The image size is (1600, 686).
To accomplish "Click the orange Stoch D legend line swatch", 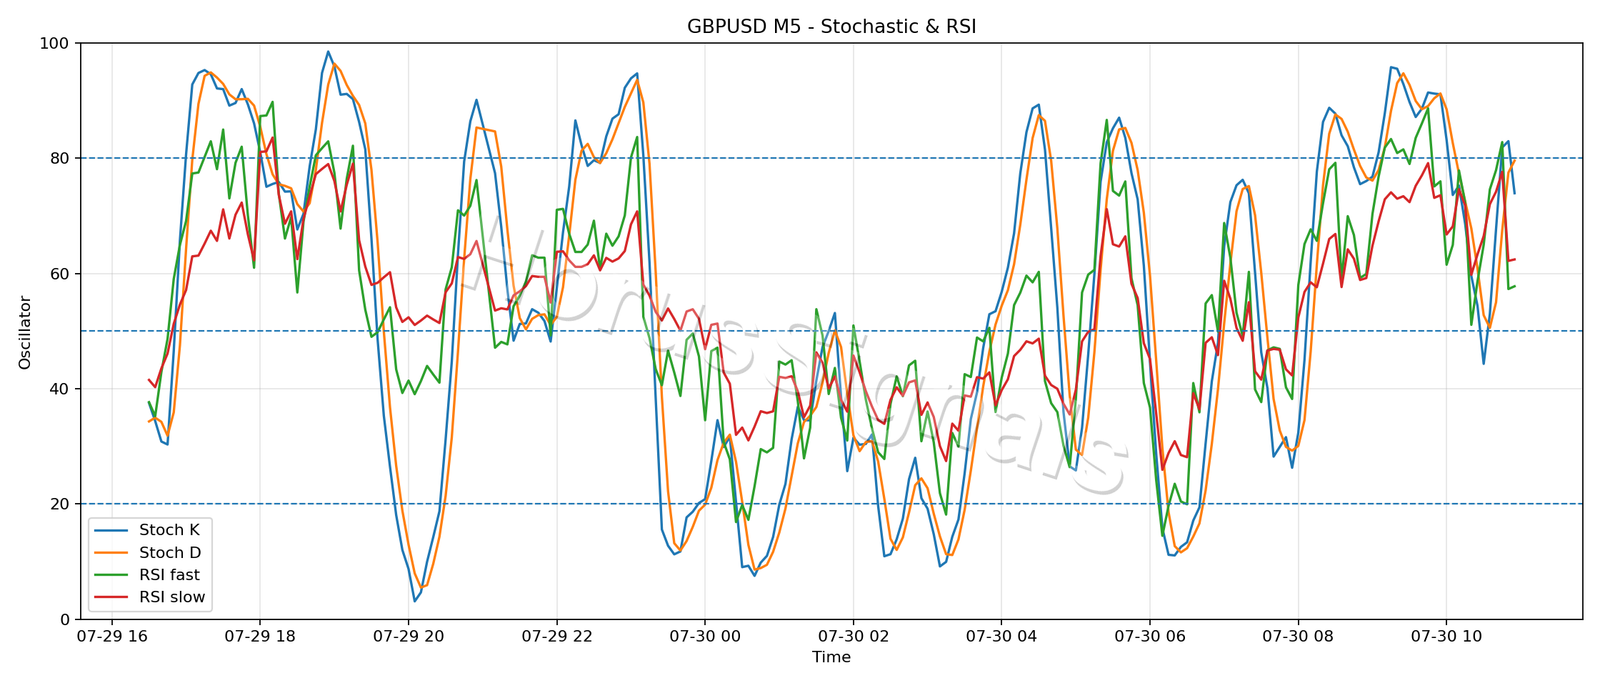I will (113, 552).
